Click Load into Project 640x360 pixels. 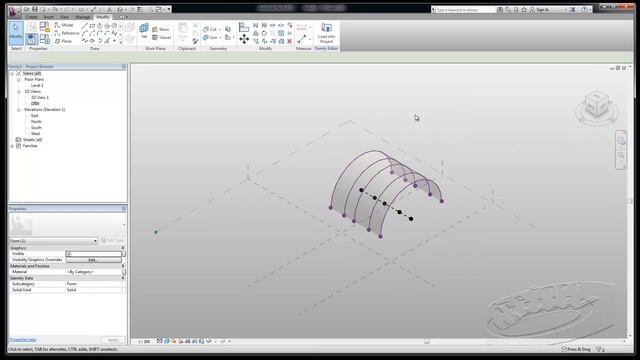pyautogui.click(x=326, y=33)
